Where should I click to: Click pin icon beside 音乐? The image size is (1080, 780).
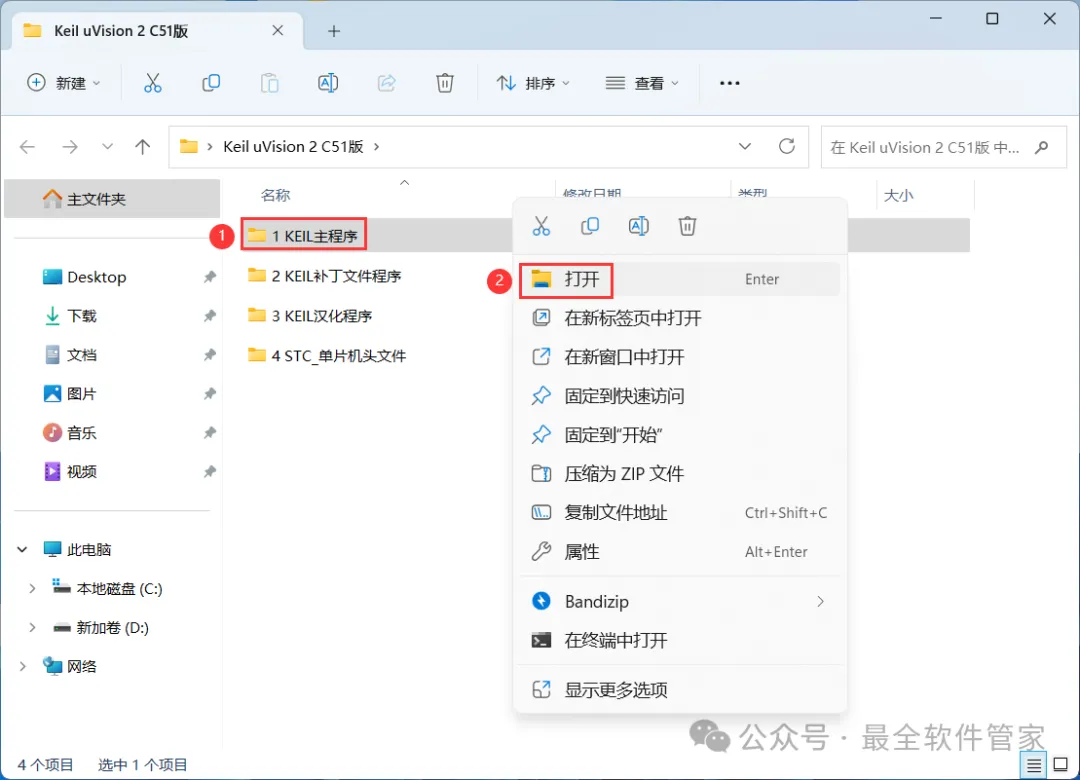(209, 433)
